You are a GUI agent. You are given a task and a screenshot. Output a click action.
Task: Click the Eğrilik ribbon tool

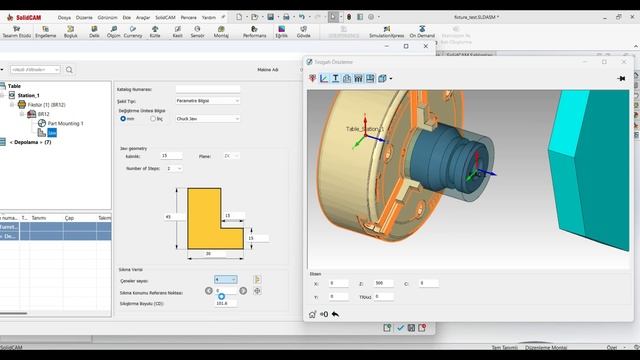[281, 32]
